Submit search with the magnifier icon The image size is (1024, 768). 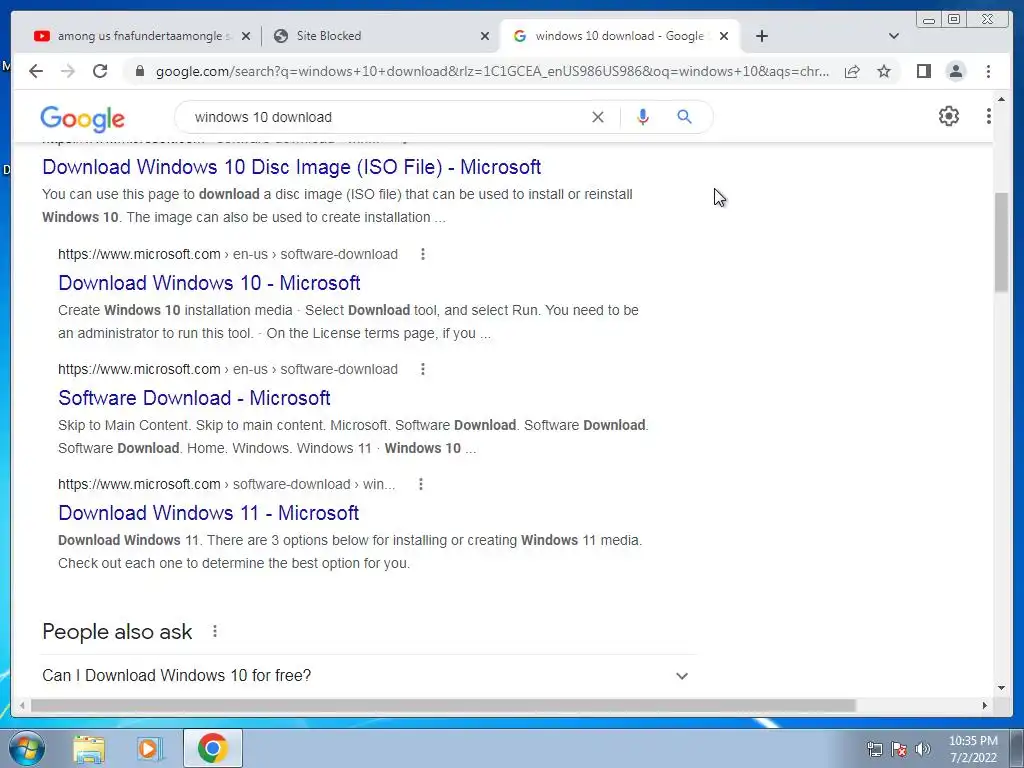click(x=684, y=117)
